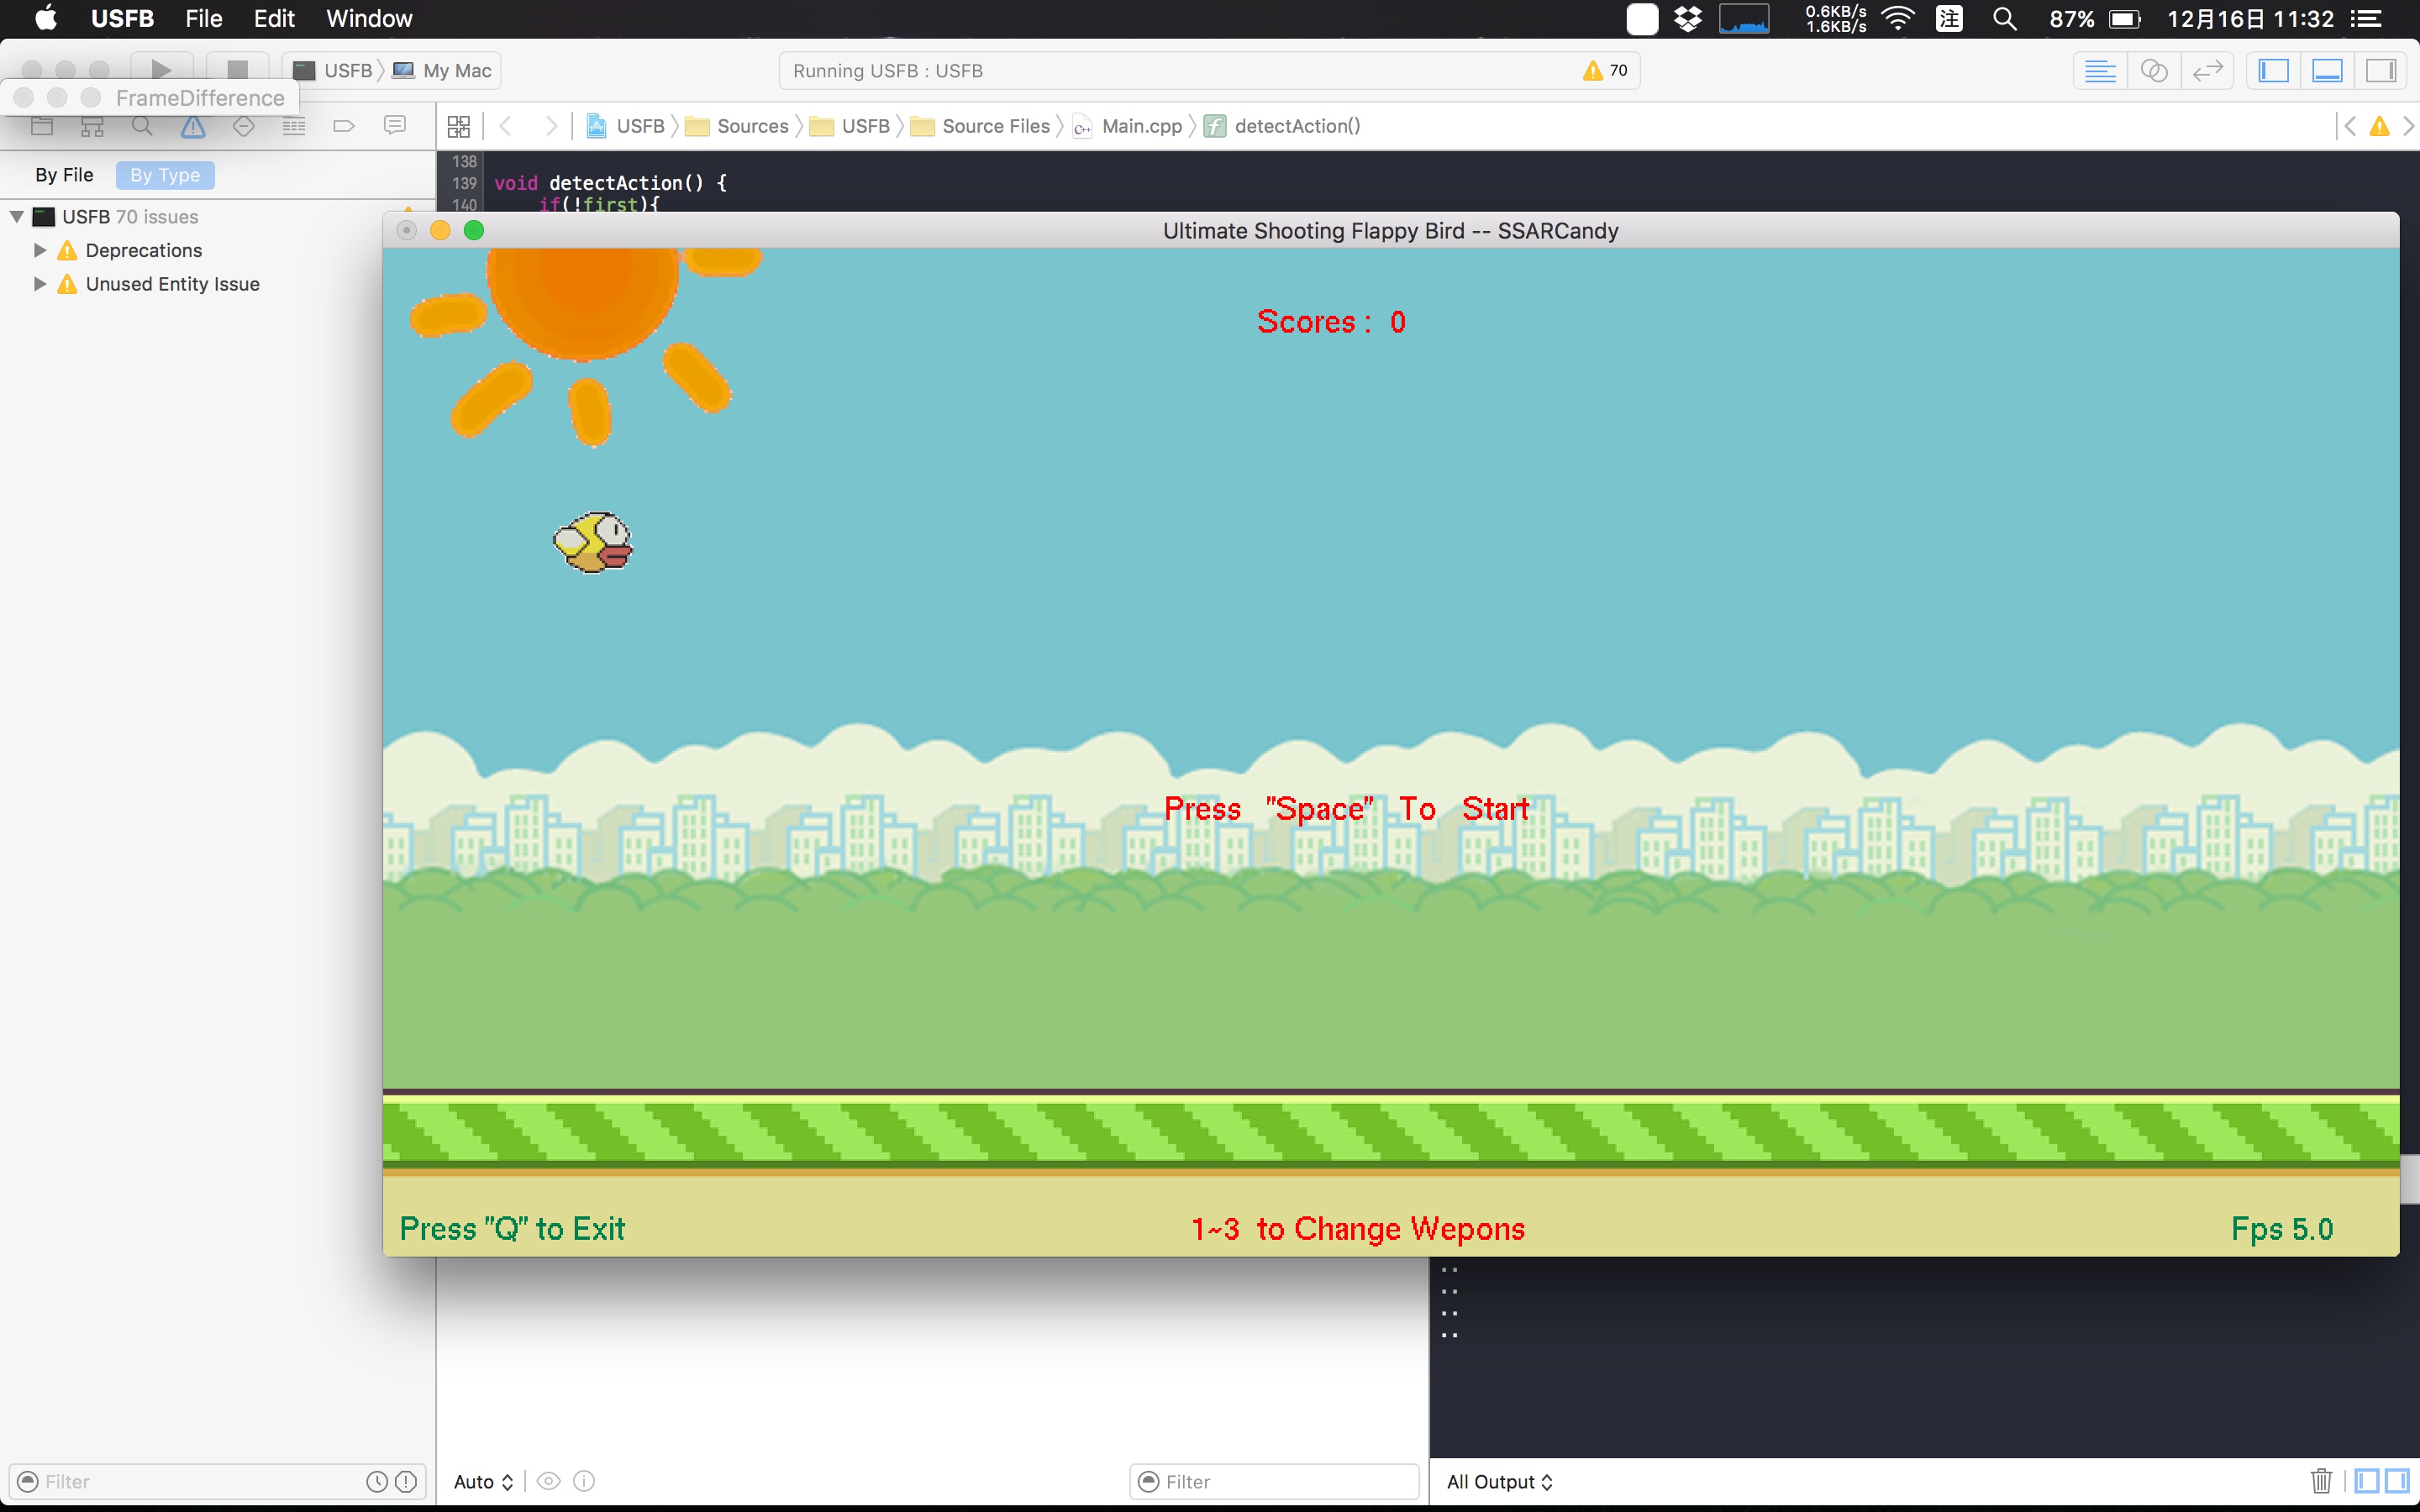Open the Report navigator speech-bubble icon
The height and width of the screenshot is (1512, 2420).
(x=395, y=126)
